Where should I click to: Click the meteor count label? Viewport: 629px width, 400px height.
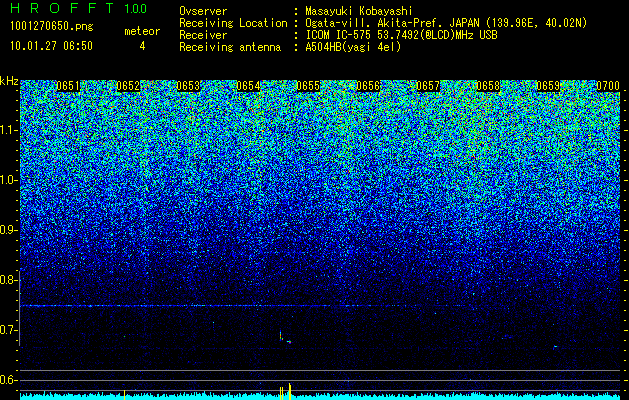tap(142, 31)
